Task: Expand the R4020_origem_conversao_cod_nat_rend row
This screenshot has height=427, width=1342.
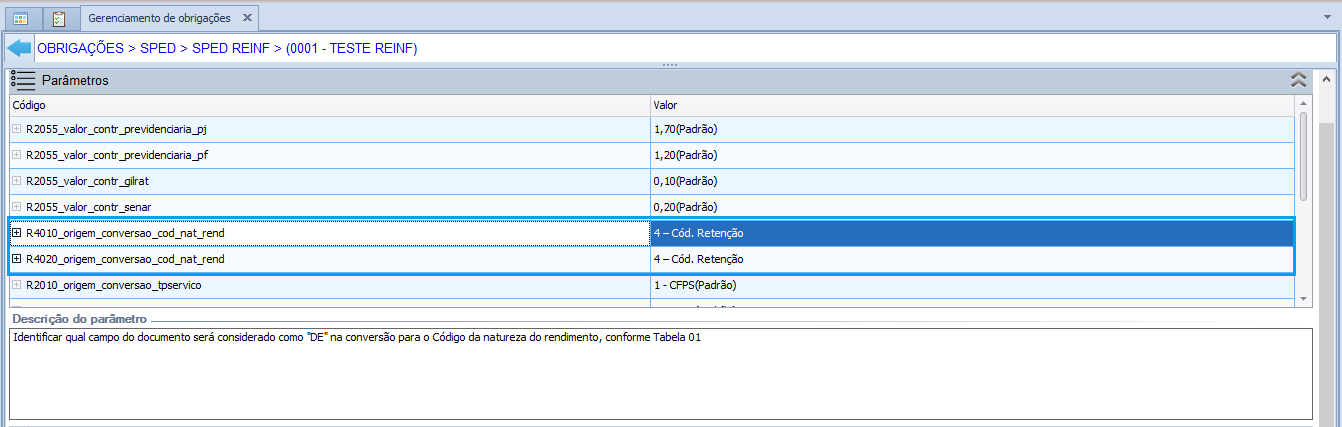Action: click(16, 259)
